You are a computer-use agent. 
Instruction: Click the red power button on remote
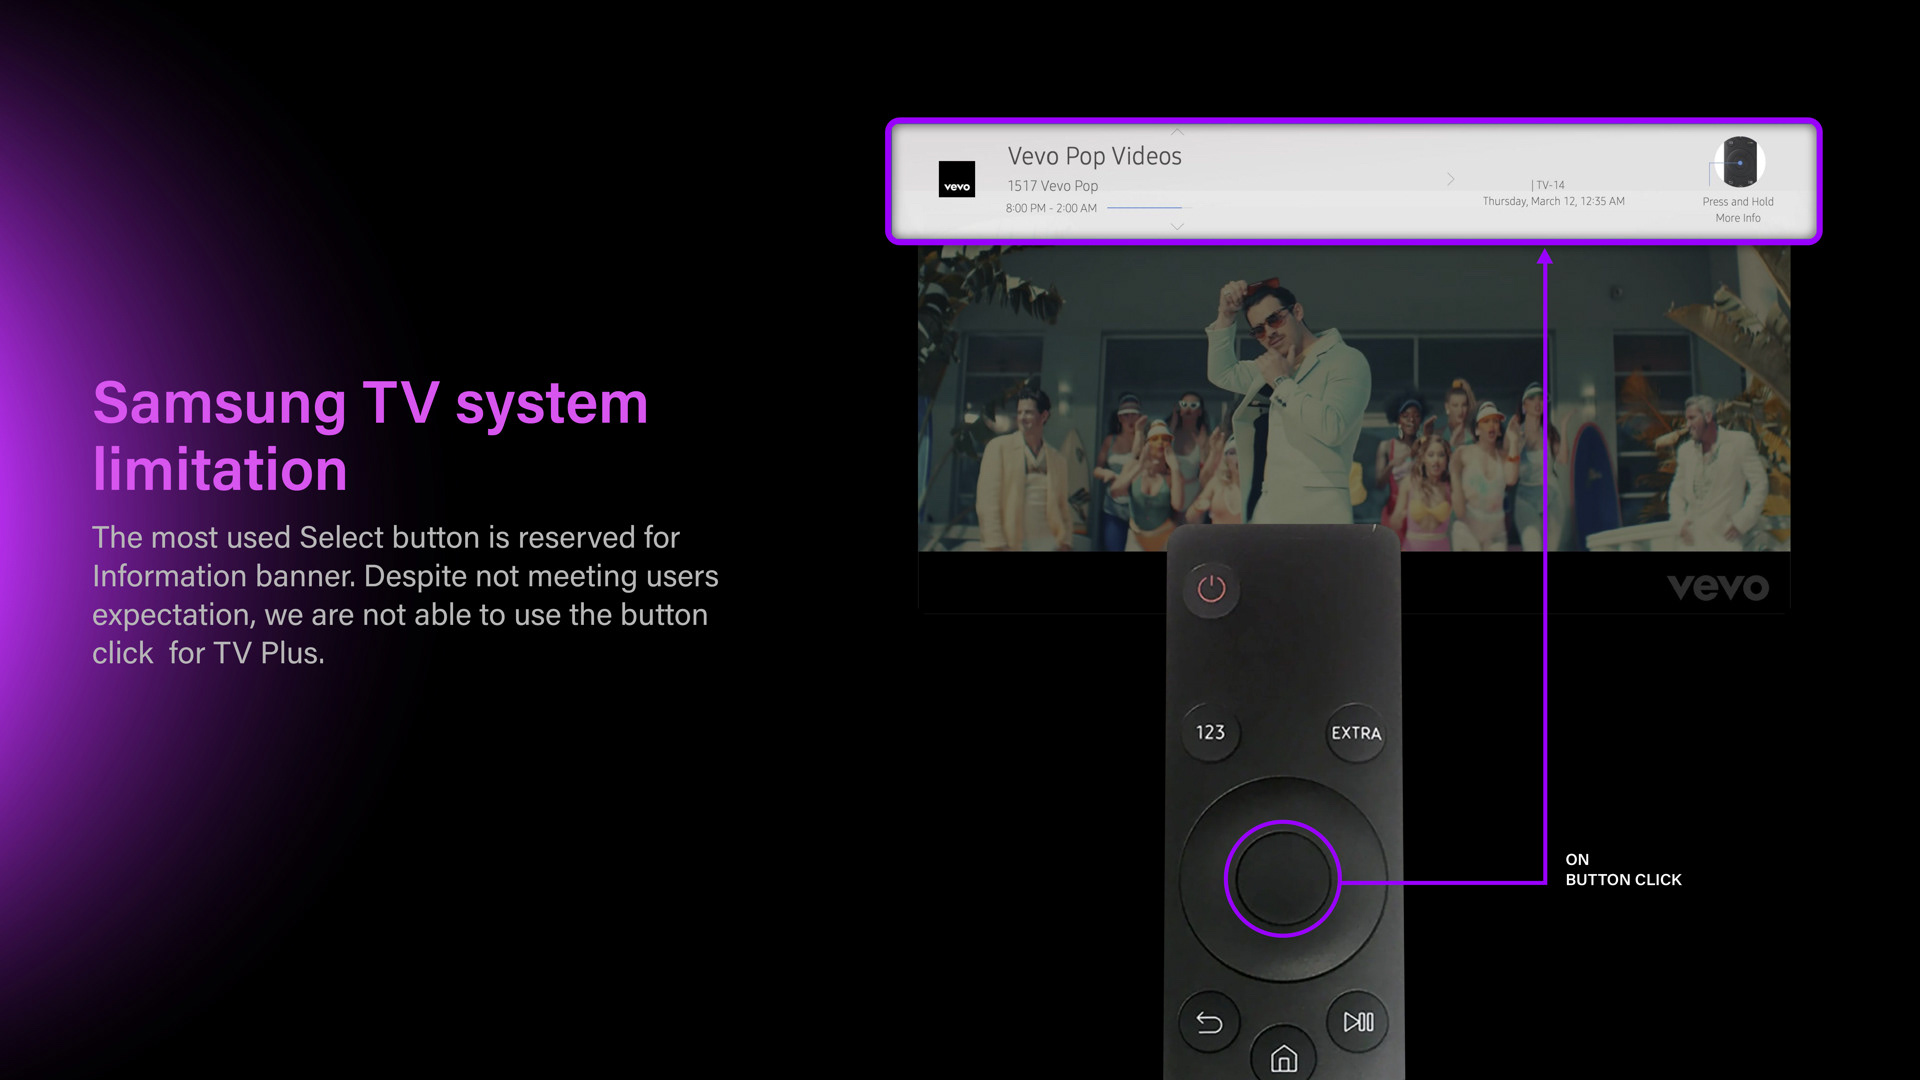coord(1211,589)
